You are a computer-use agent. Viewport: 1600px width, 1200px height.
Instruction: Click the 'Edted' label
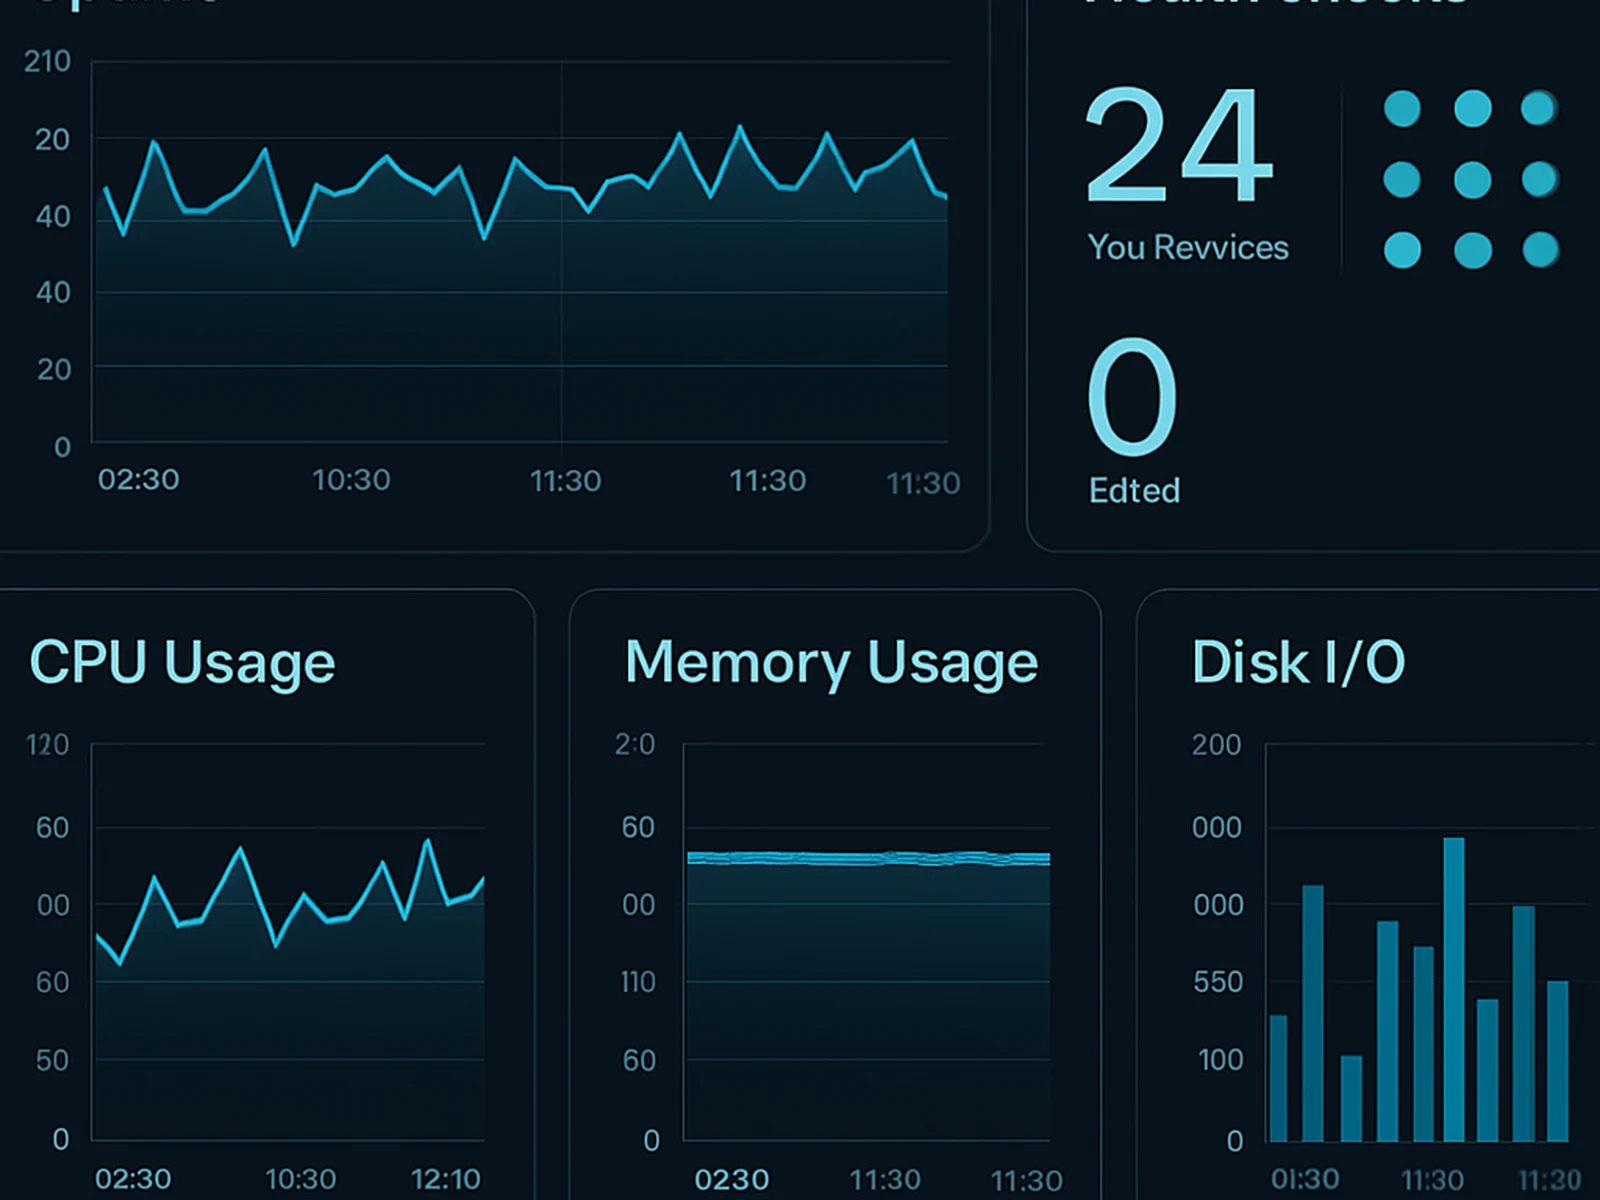[1134, 490]
